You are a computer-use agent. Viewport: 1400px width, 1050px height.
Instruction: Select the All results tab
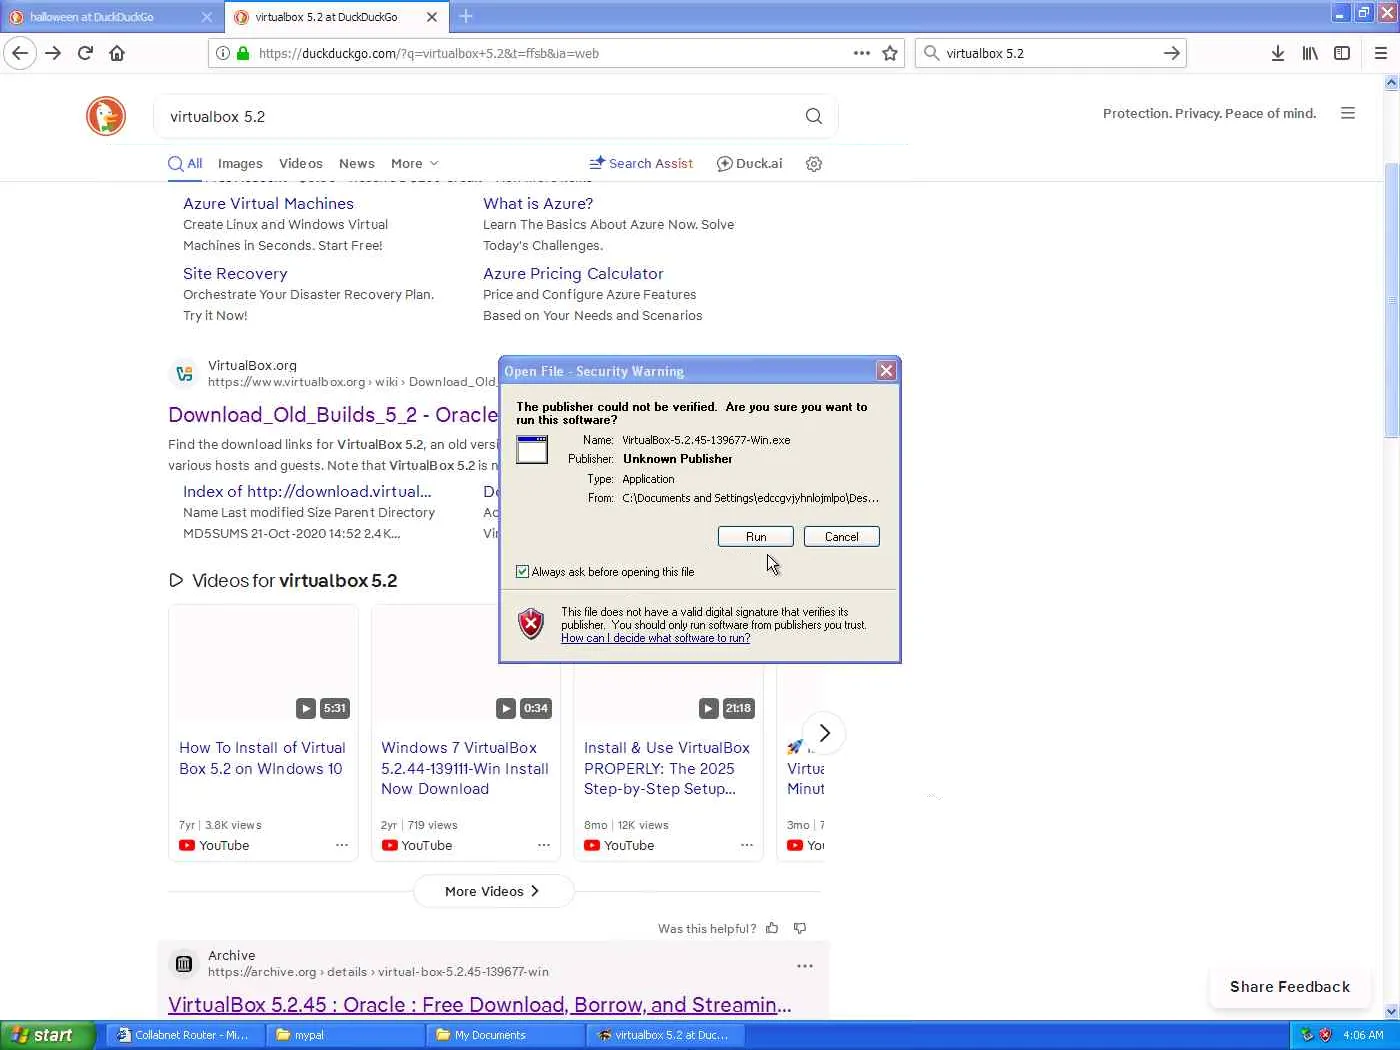click(x=186, y=164)
